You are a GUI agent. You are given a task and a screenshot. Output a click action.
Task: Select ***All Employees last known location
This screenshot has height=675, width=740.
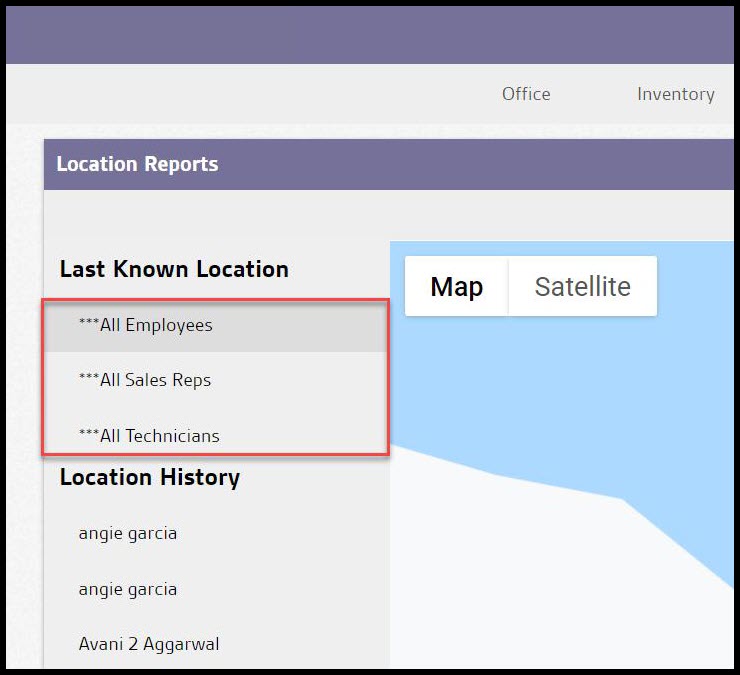[146, 325]
